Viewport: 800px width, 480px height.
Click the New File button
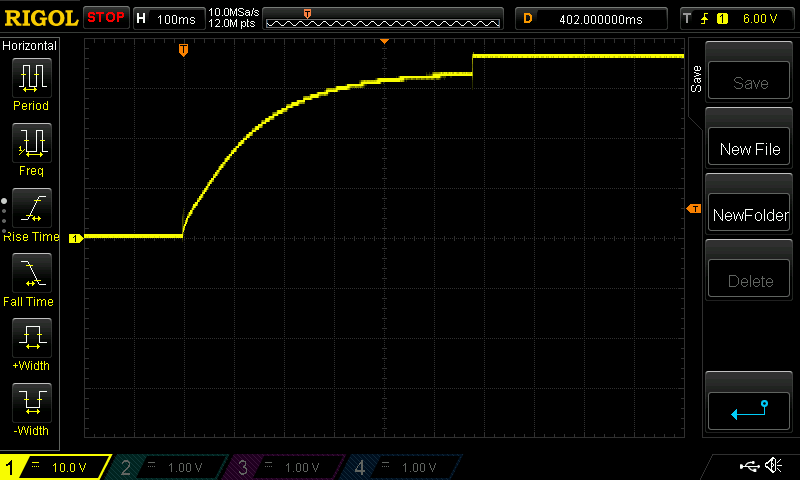click(x=749, y=149)
